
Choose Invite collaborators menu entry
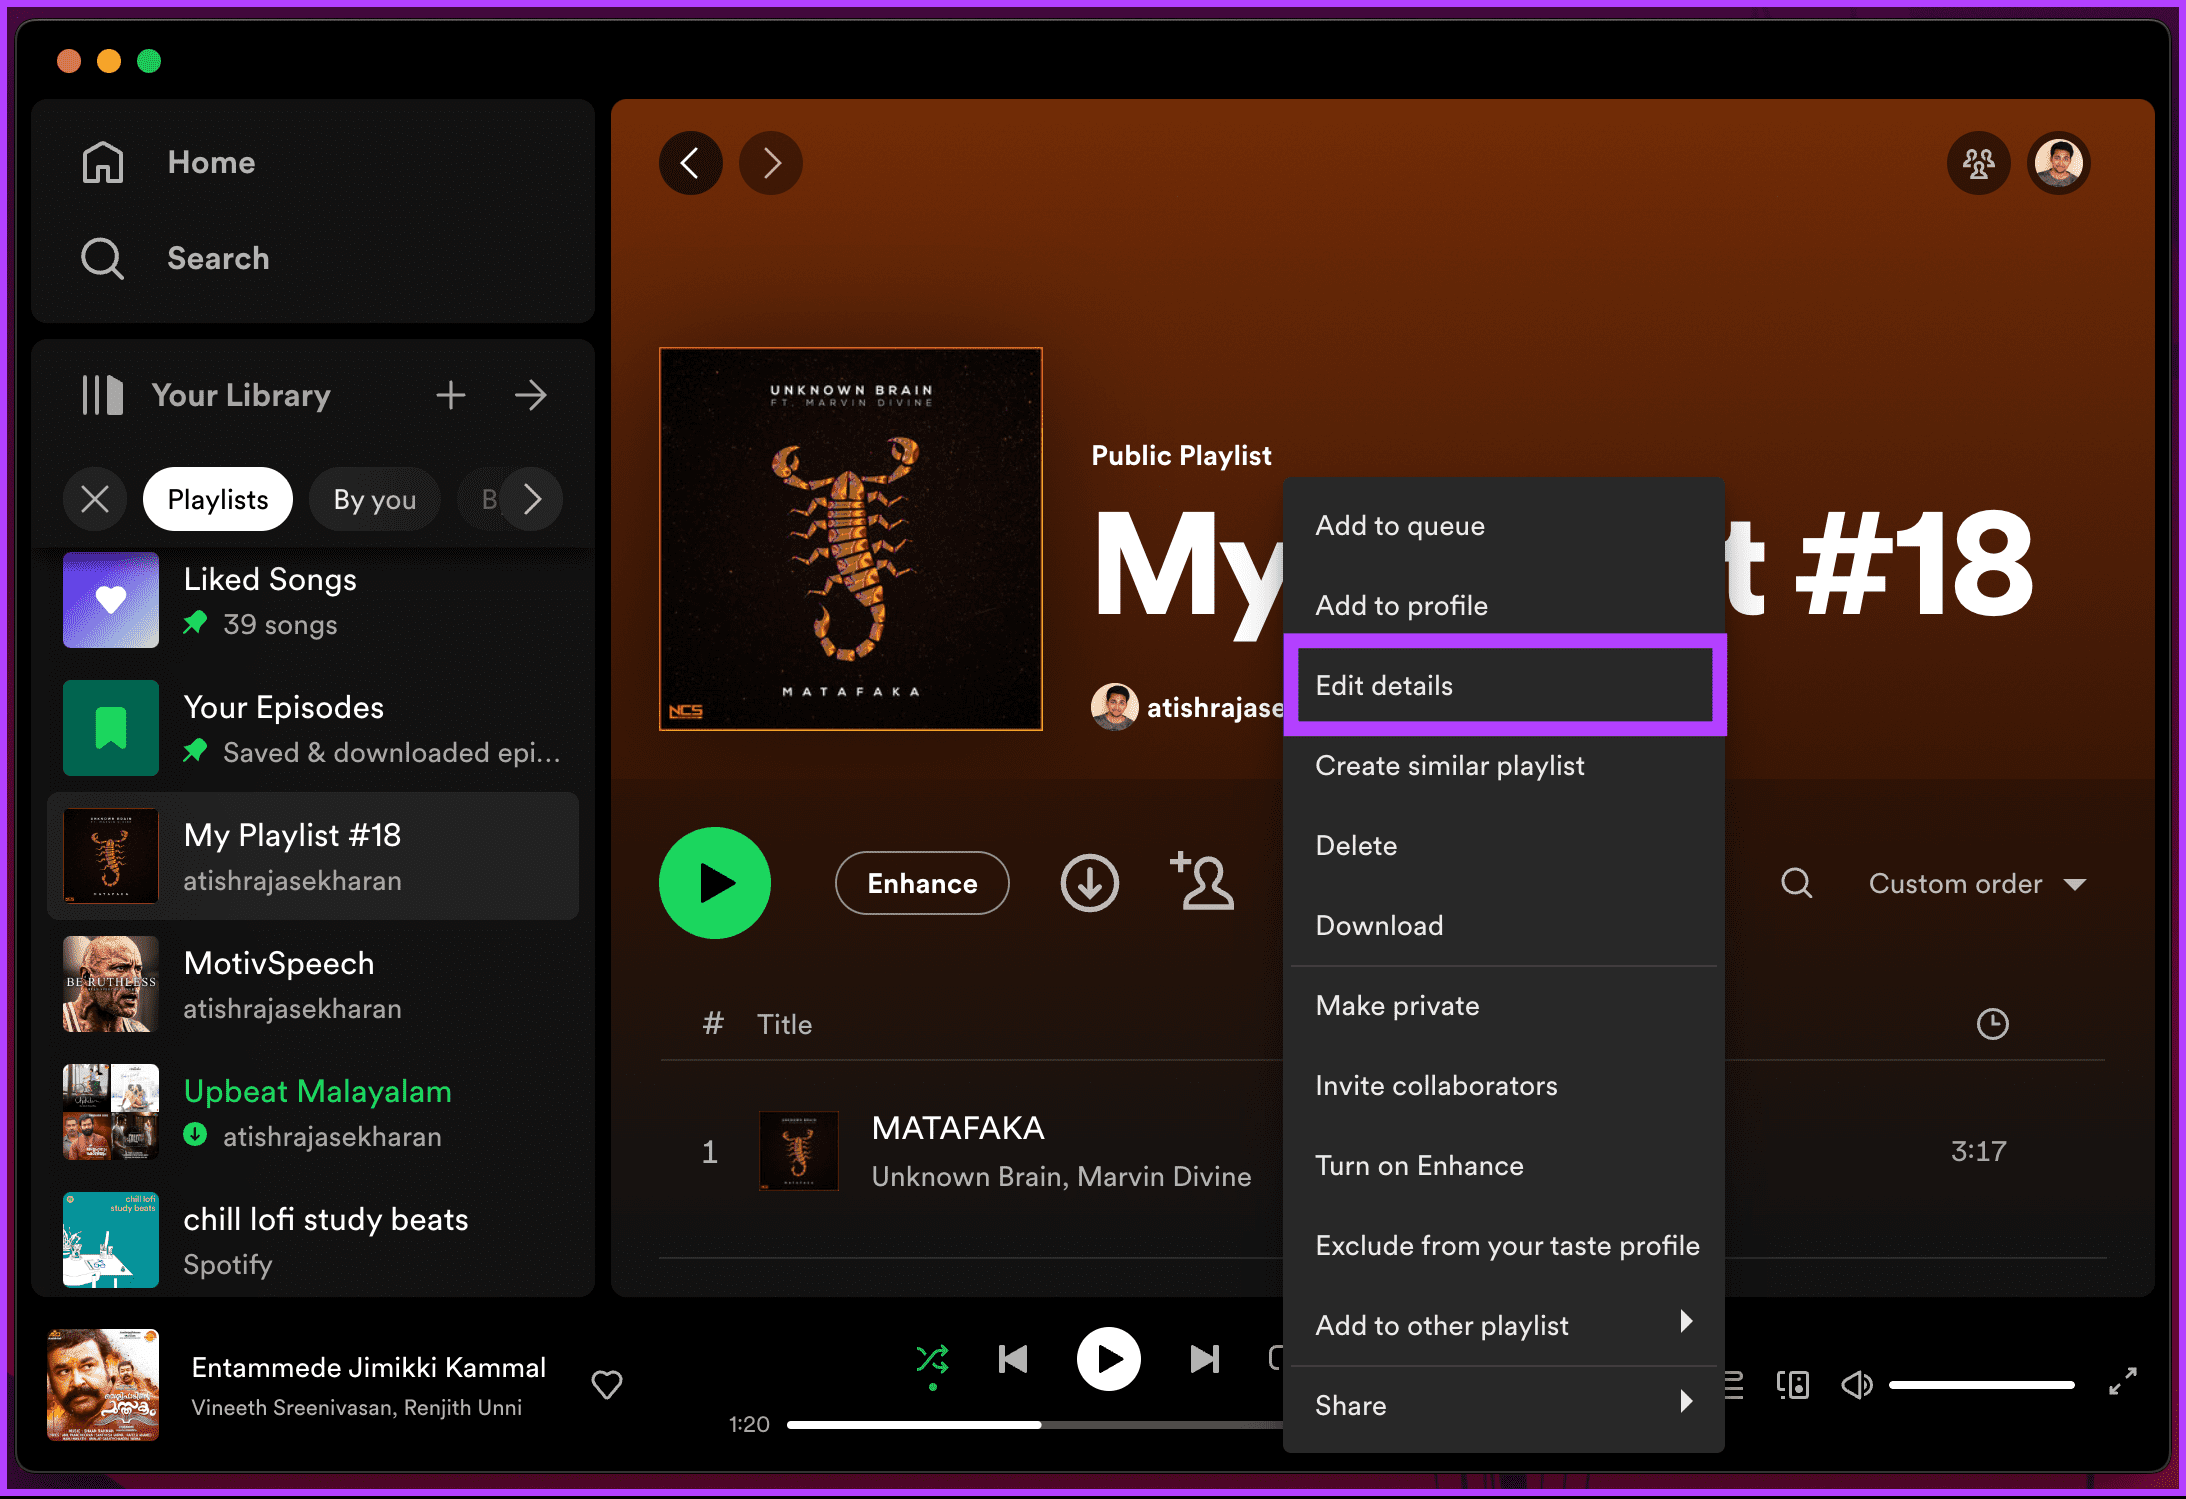[1504, 1085]
